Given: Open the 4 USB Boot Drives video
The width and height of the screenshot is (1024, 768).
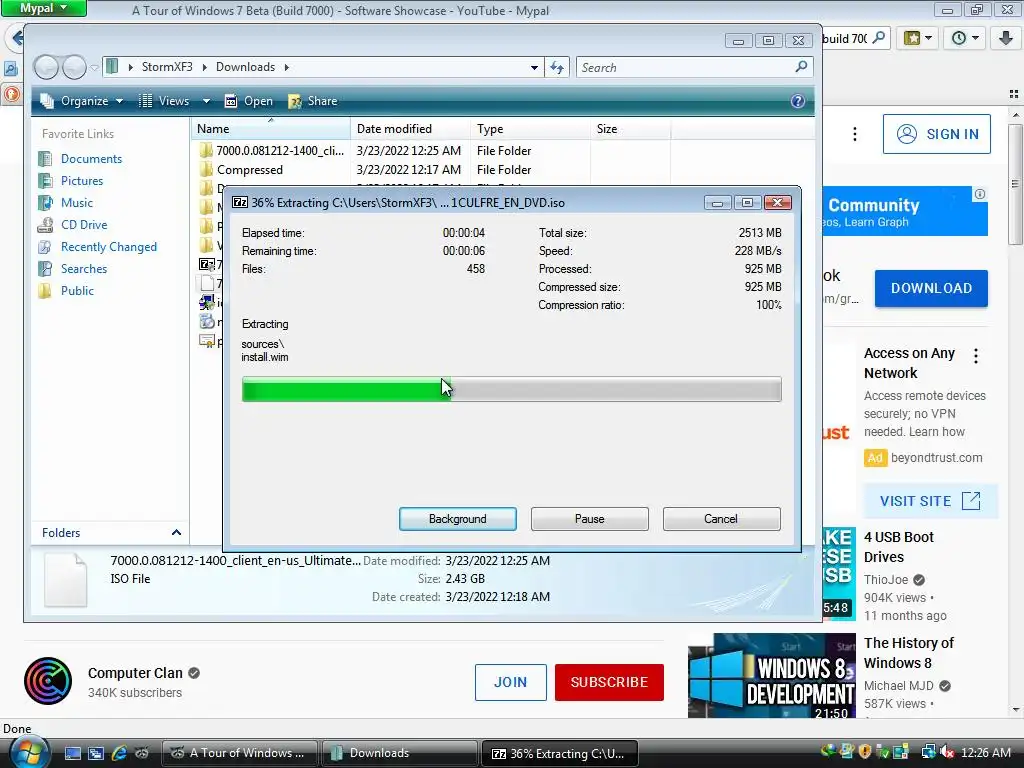Looking at the screenshot, I should (899, 547).
